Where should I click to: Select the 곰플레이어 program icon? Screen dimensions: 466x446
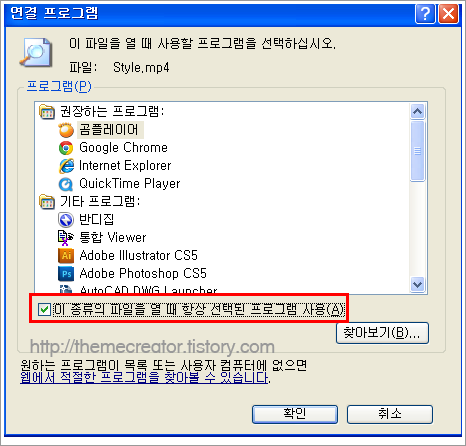(66, 130)
